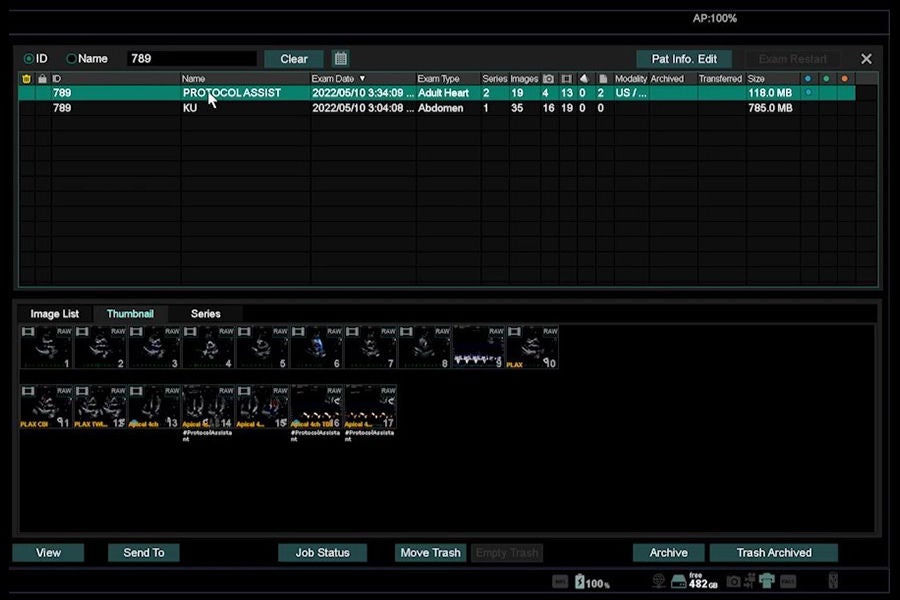The image size is (900, 600).
Task: Click the orange dot status column header
Action: [844, 79]
